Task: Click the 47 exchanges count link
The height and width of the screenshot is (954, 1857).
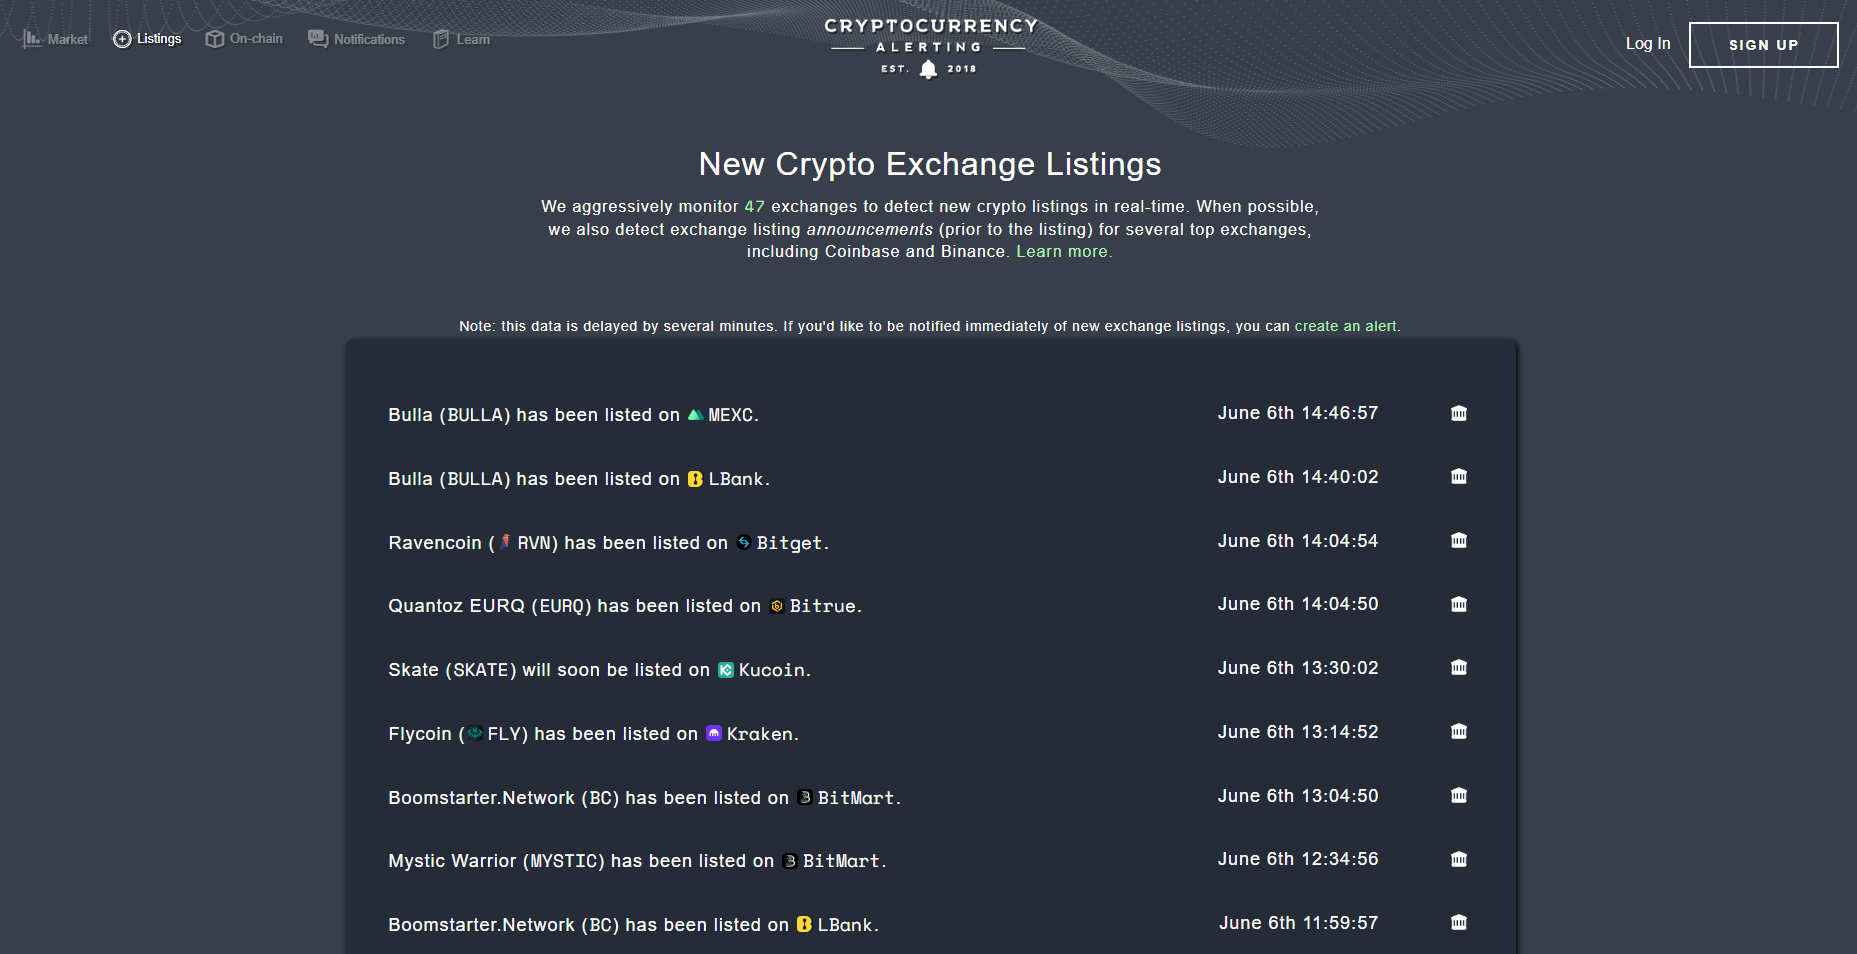Action: click(754, 207)
